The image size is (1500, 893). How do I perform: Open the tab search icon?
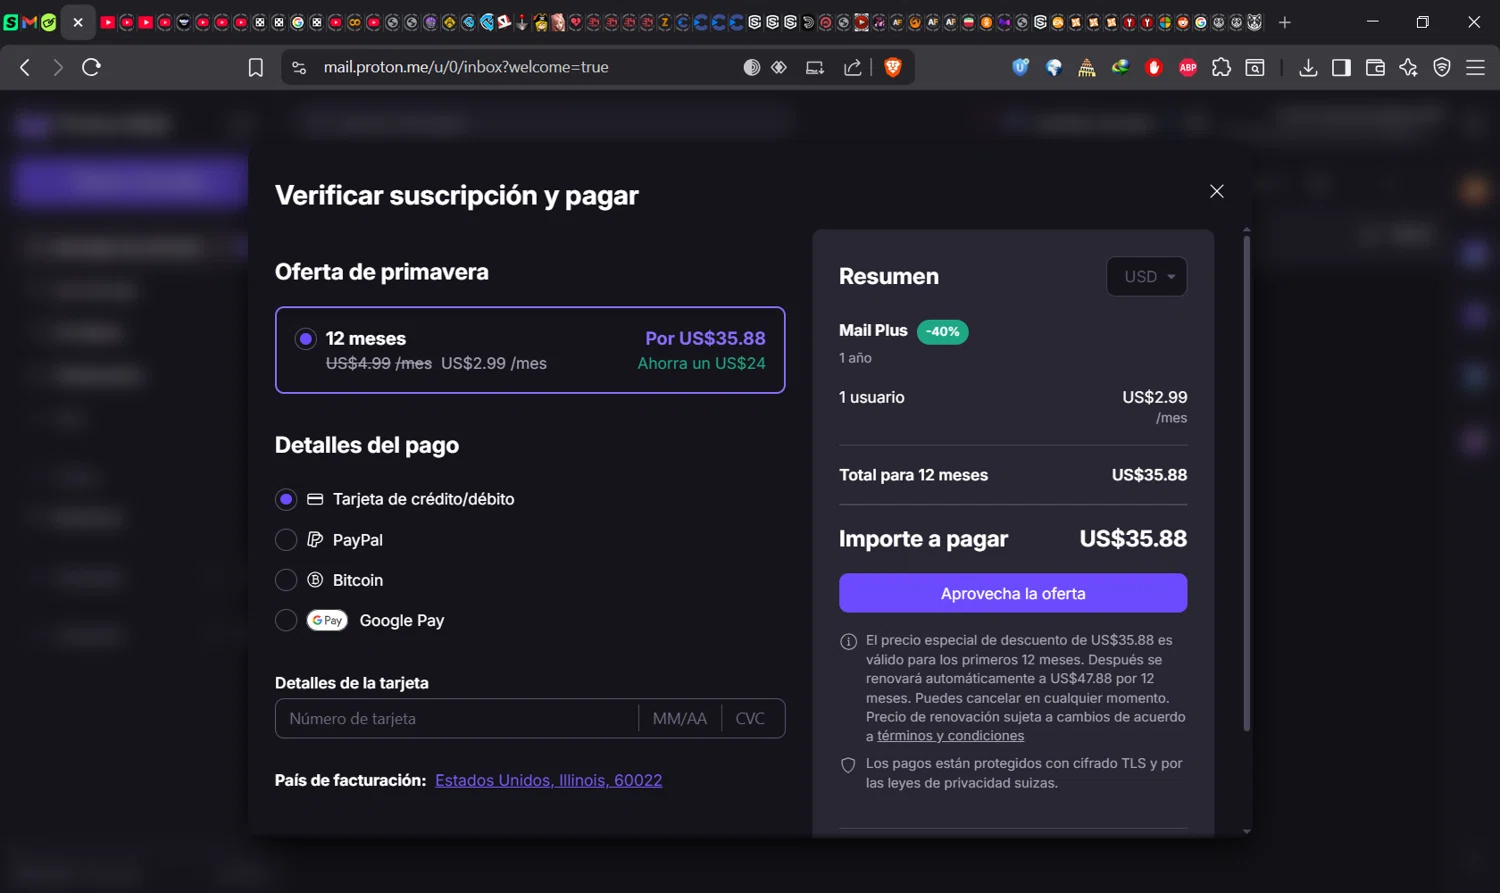point(1255,67)
